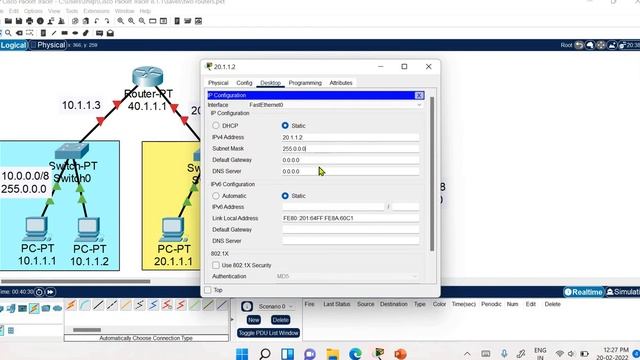Click the IP Configuration vertical scrollbar
Viewport: 640px width, 360px height.
coord(432,173)
